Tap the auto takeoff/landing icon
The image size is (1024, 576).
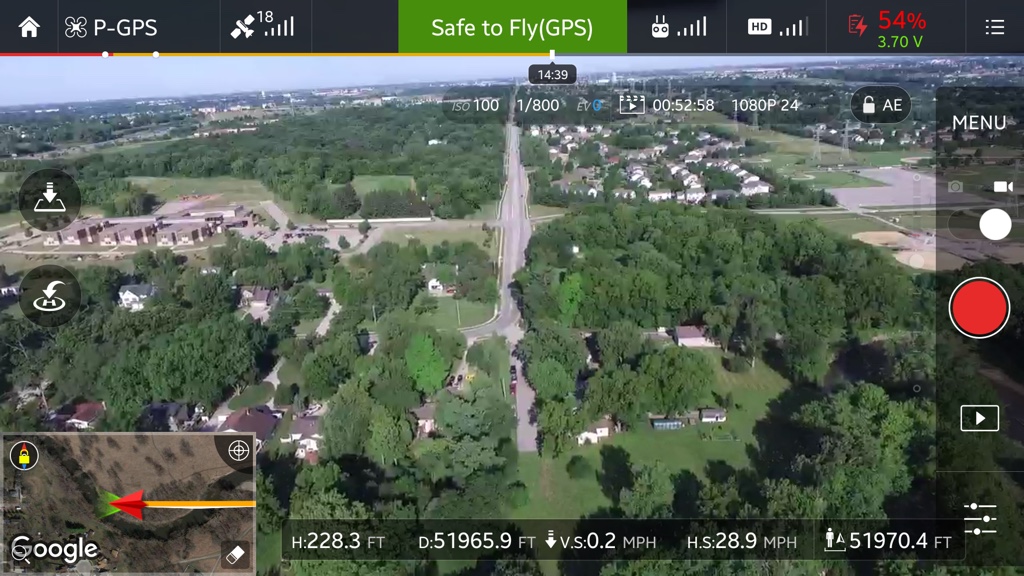coord(50,199)
